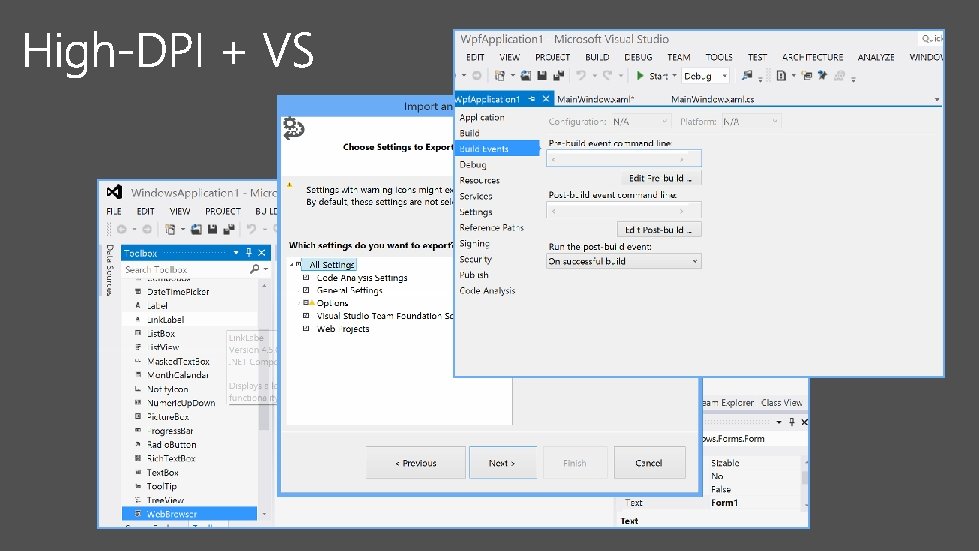
Task: Click the Toolbox search magnifier icon
Action: click(x=254, y=269)
